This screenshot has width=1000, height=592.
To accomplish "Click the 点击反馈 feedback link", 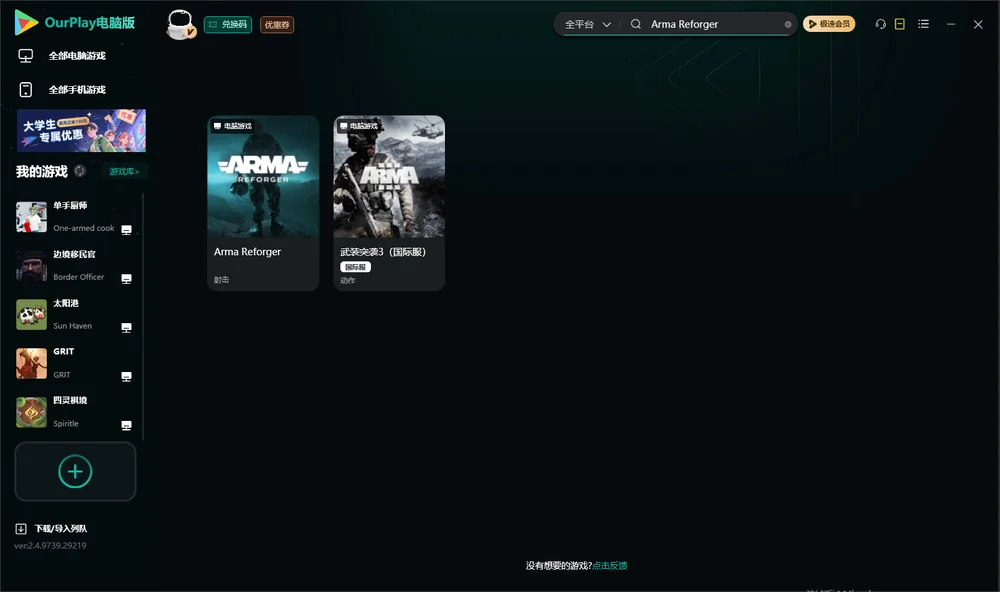I will click(x=610, y=565).
